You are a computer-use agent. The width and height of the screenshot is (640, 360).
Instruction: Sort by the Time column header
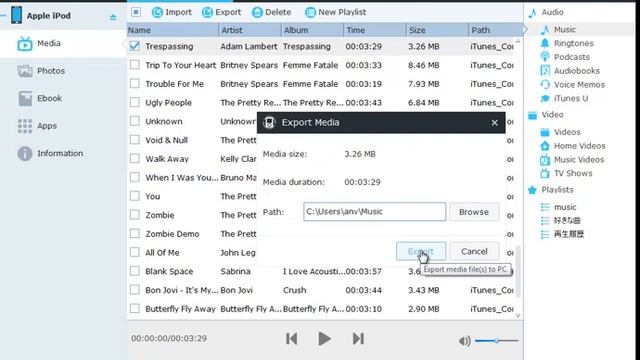[375, 30]
